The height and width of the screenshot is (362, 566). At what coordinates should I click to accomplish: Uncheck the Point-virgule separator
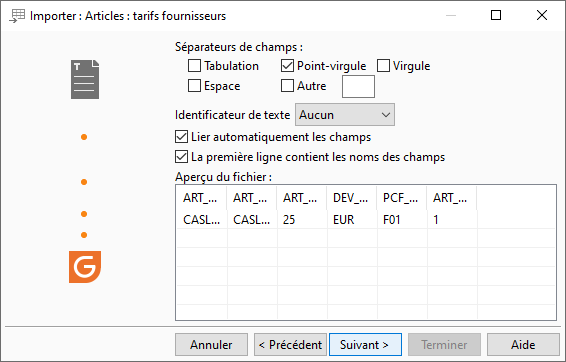pos(287,66)
